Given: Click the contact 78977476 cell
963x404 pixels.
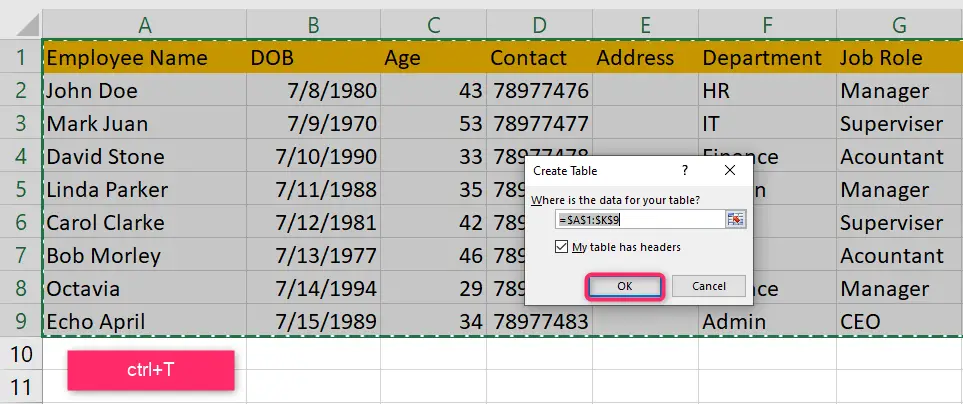Looking at the screenshot, I should coord(539,90).
